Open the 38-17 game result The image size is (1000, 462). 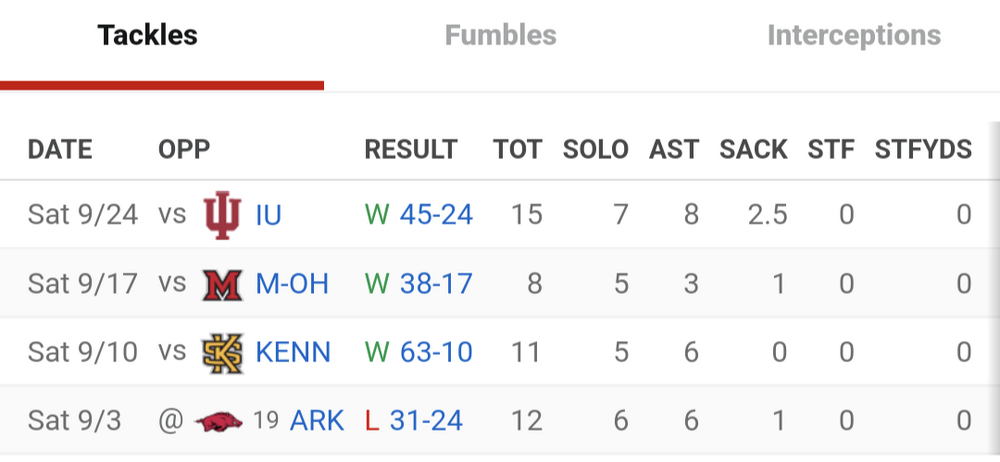[436, 284]
